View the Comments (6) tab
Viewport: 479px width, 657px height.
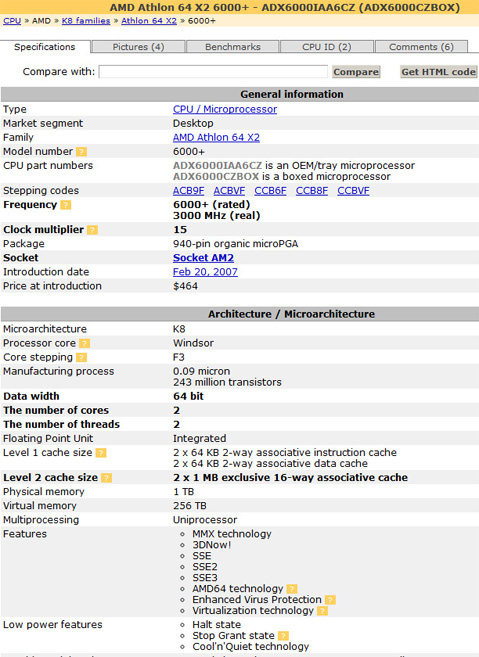(421, 47)
